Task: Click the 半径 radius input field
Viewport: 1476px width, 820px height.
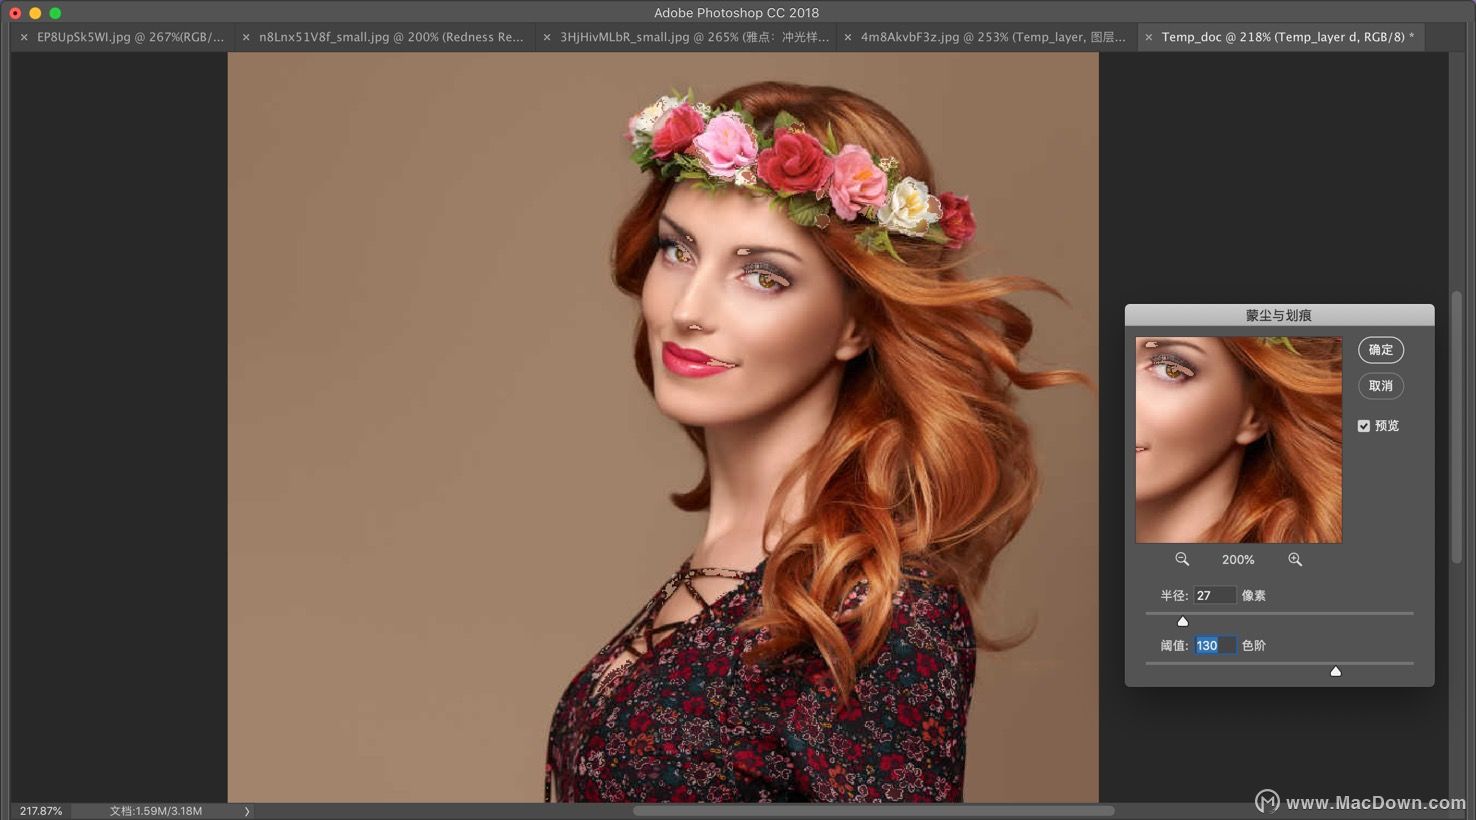Action: (x=1214, y=595)
